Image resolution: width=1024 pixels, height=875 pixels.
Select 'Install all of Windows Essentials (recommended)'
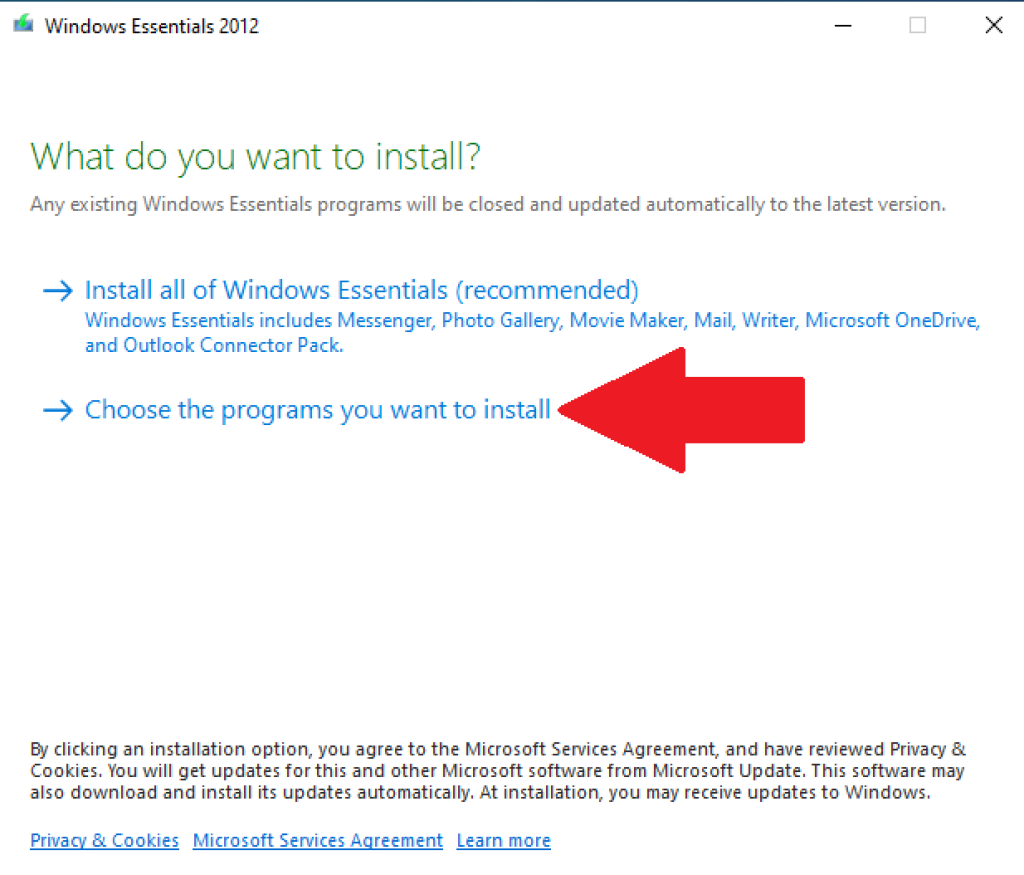coord(361,289)
